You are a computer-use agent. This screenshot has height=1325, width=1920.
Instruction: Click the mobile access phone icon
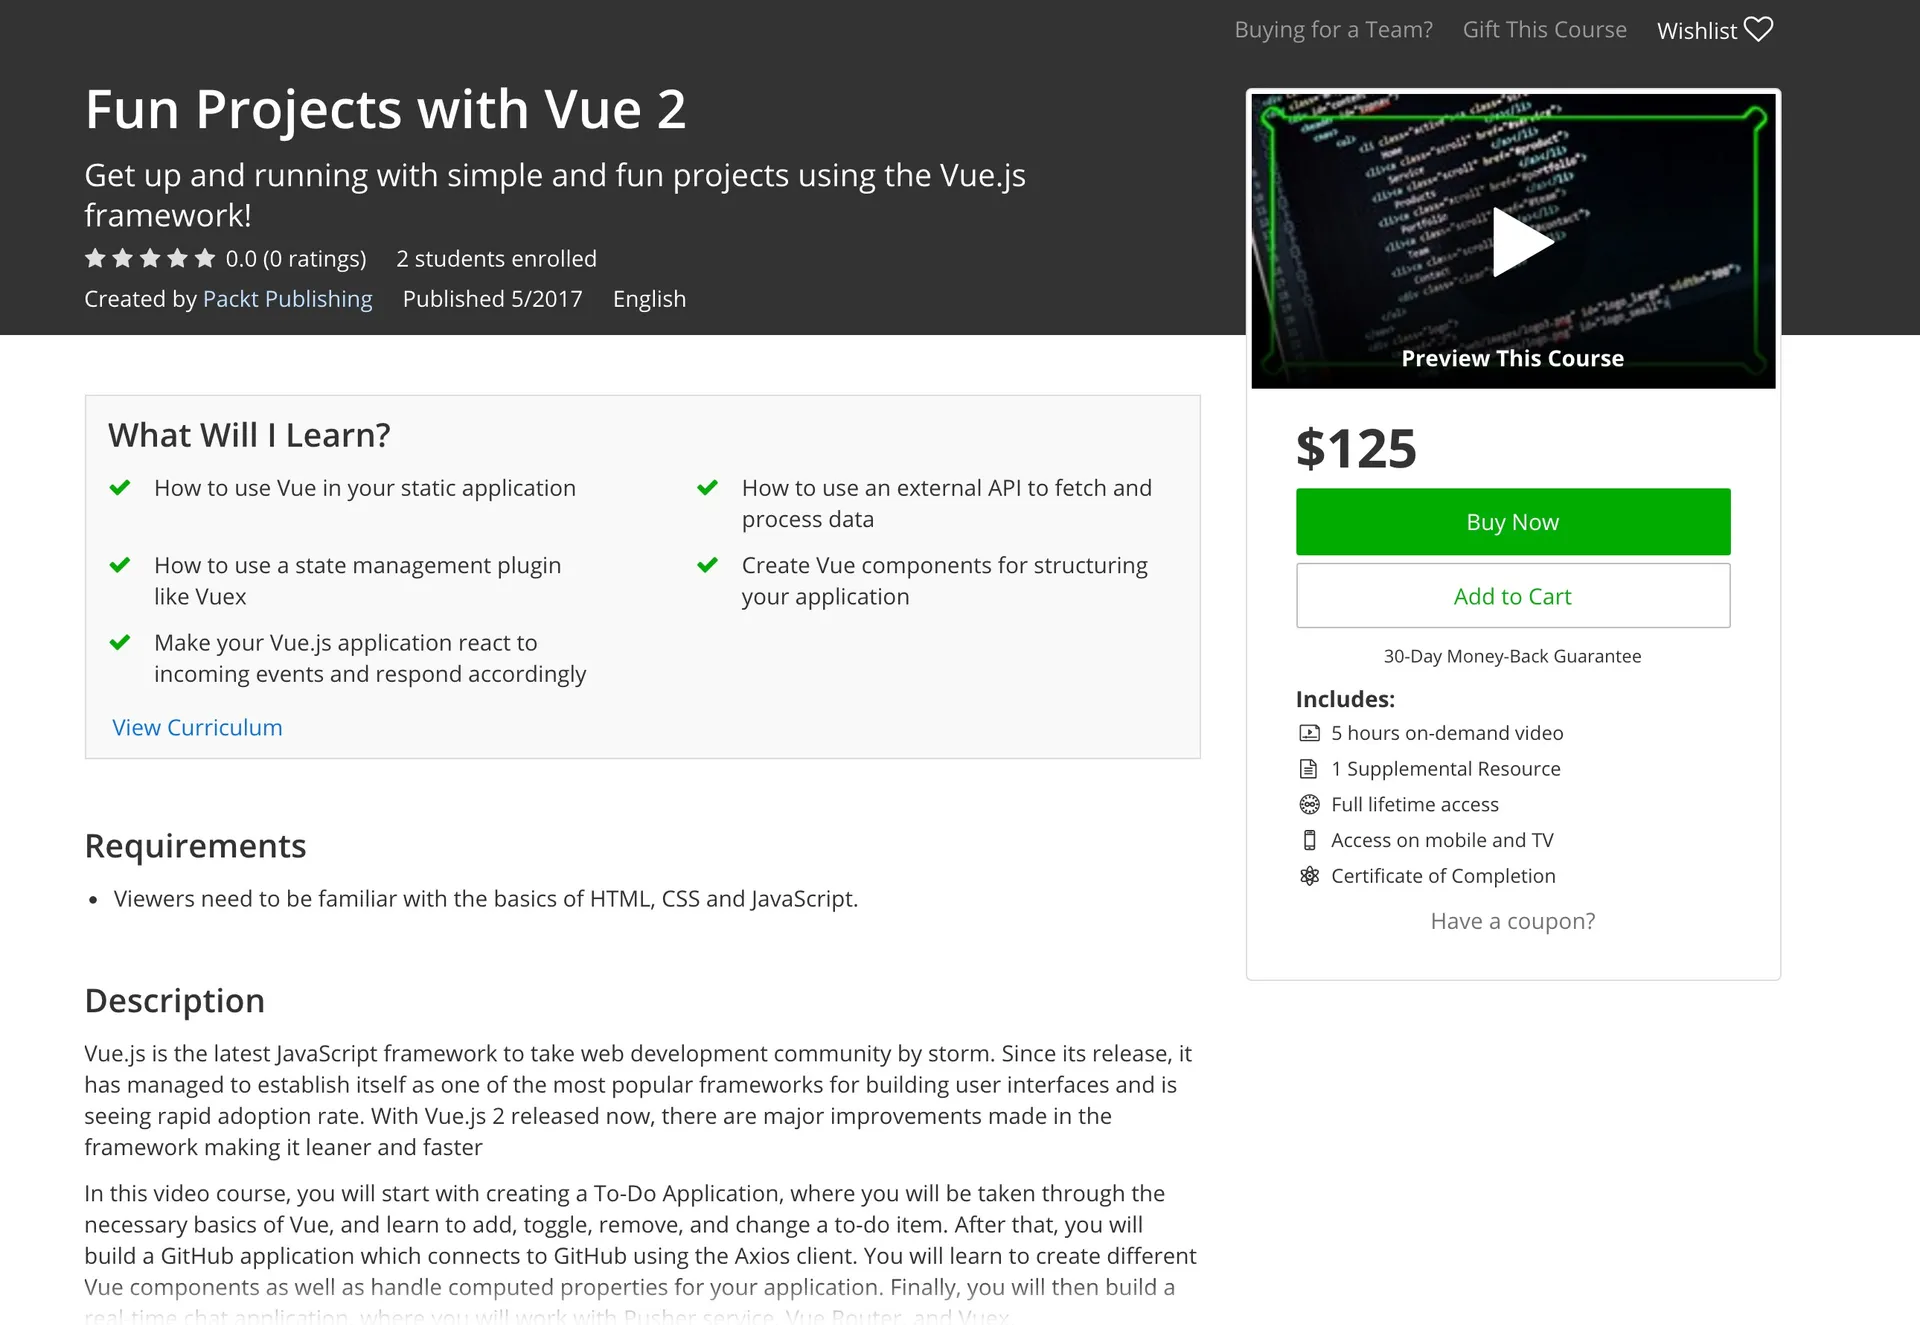pos(1309,840)
